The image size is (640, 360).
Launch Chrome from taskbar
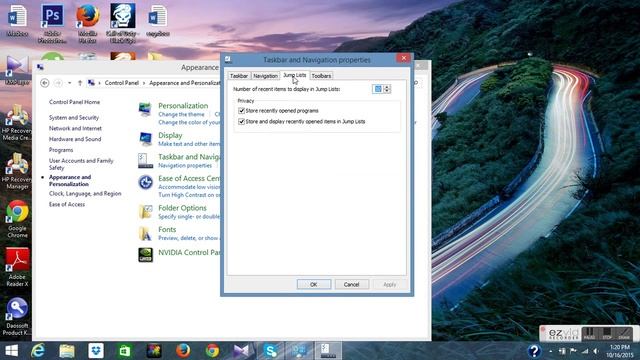(212, 351)
